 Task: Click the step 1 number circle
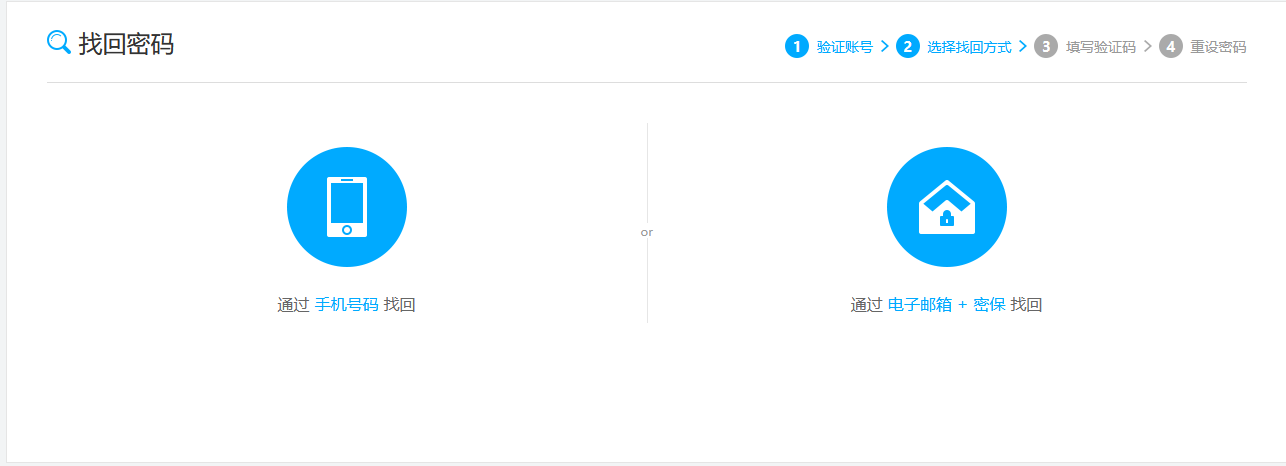pos(796,47)
